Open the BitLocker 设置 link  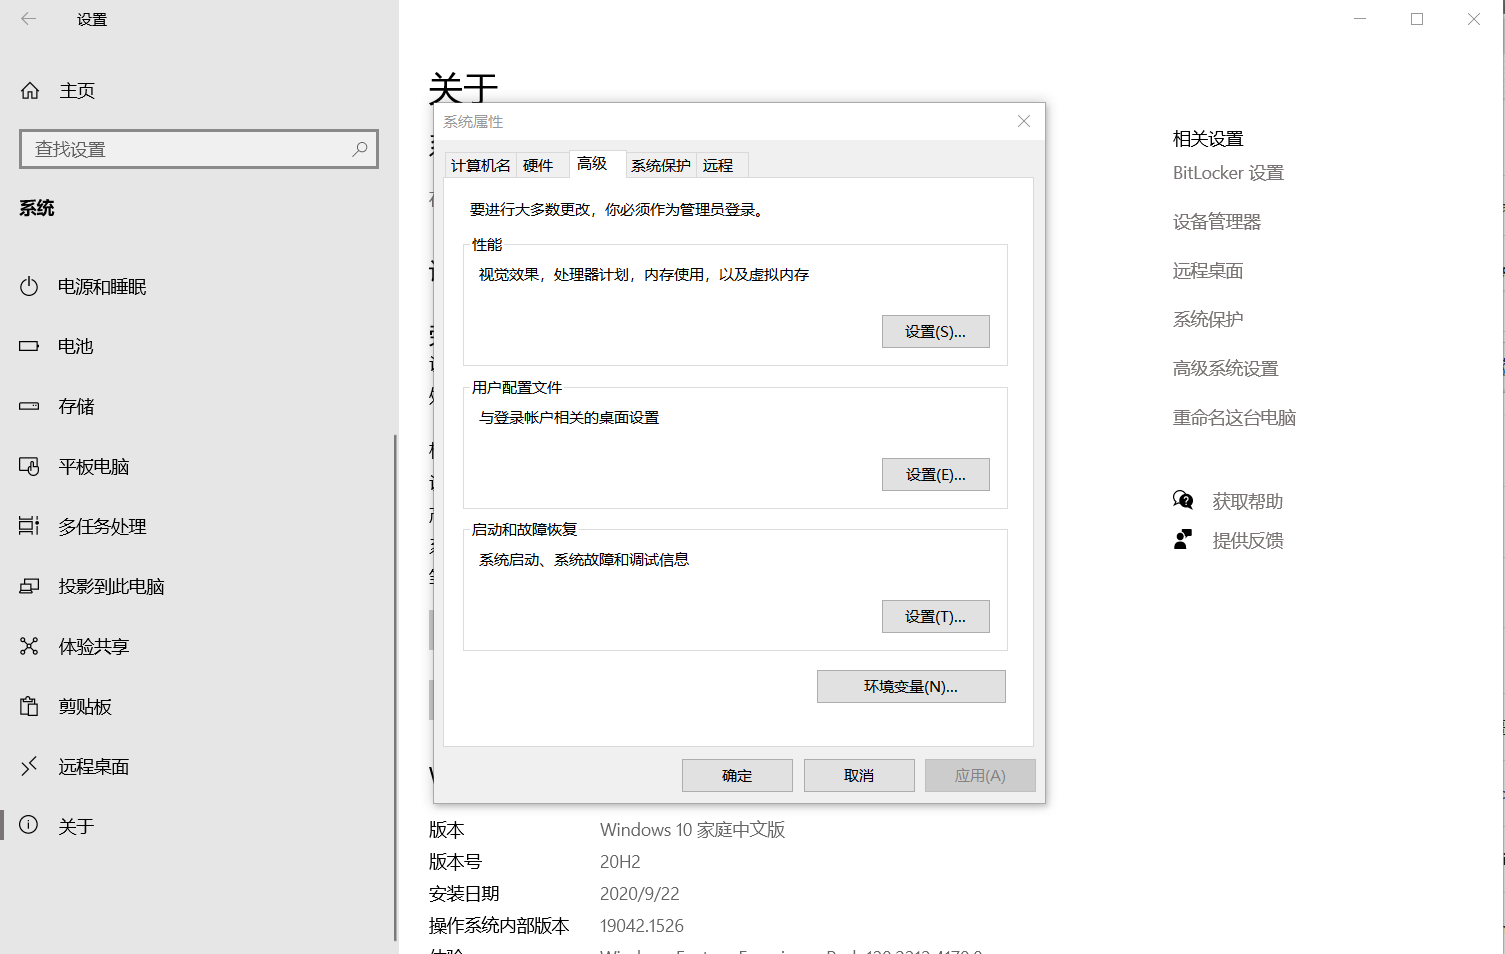pyautogui.click(x=1228, y=173)
